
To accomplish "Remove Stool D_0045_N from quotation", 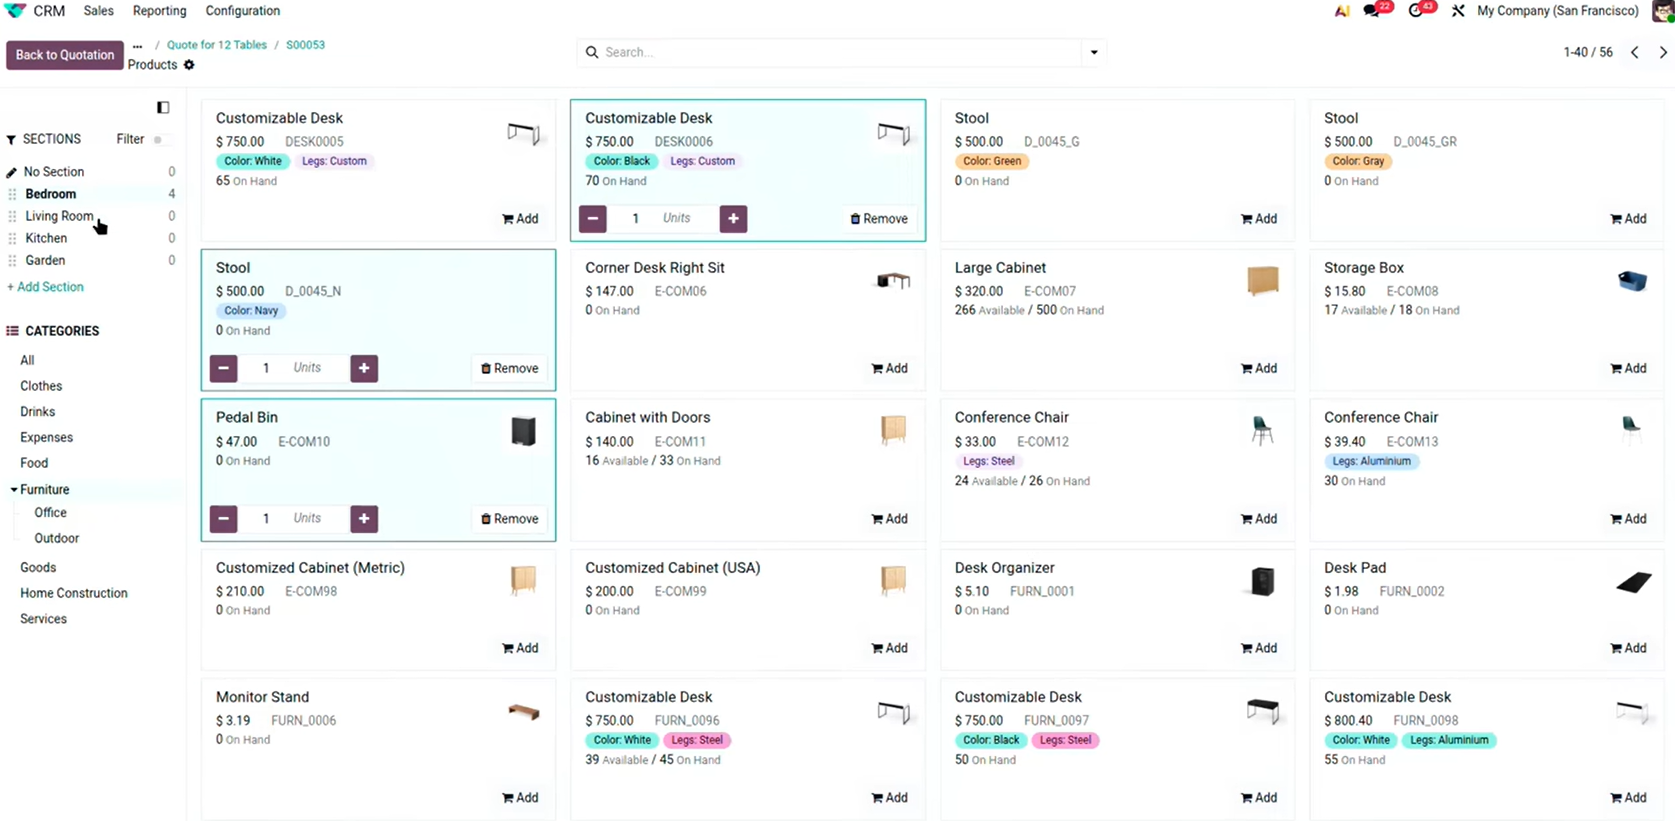I will [510, 368].
